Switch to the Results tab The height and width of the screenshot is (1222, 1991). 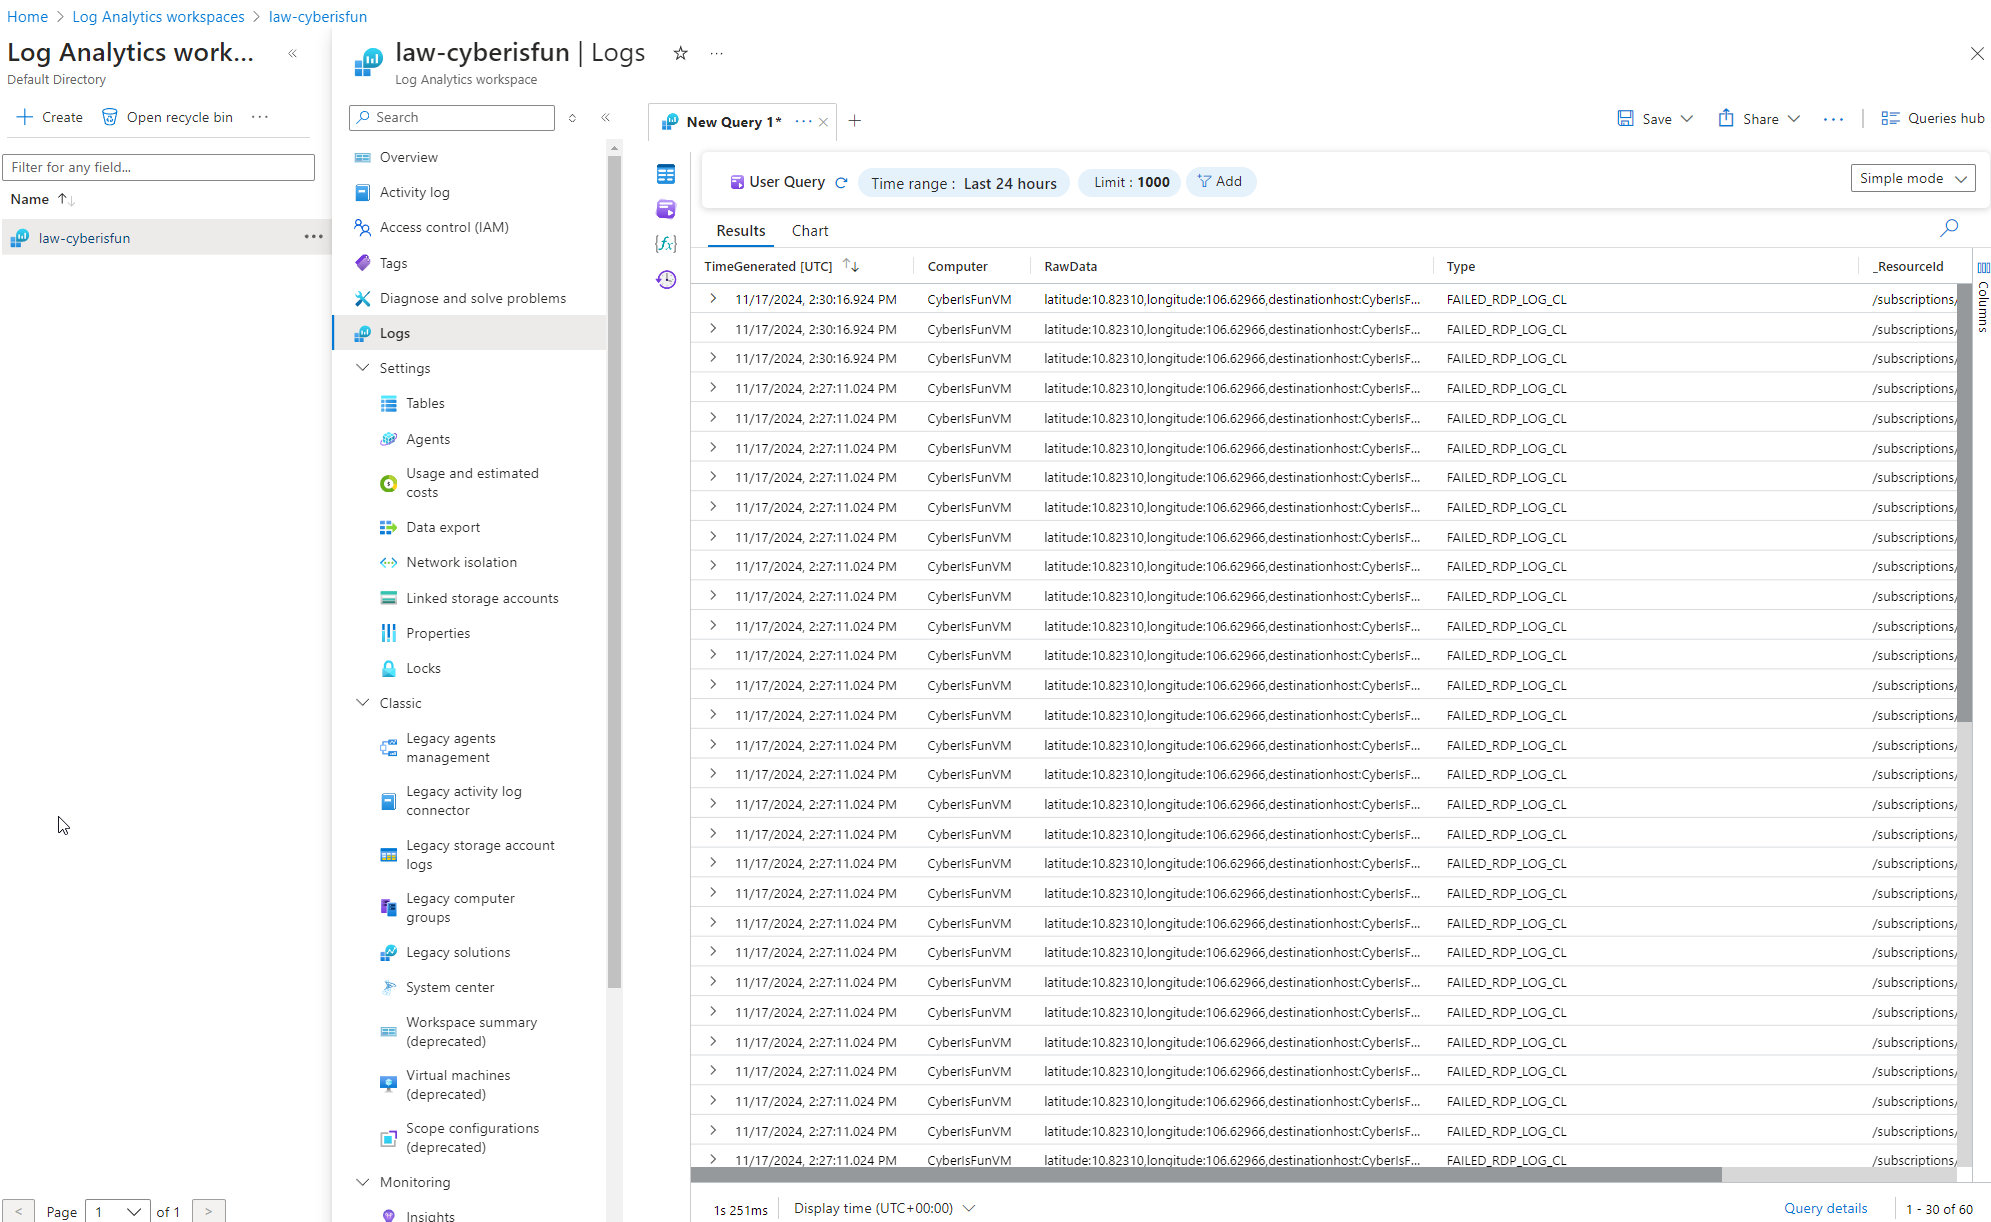tap(740, 231)
